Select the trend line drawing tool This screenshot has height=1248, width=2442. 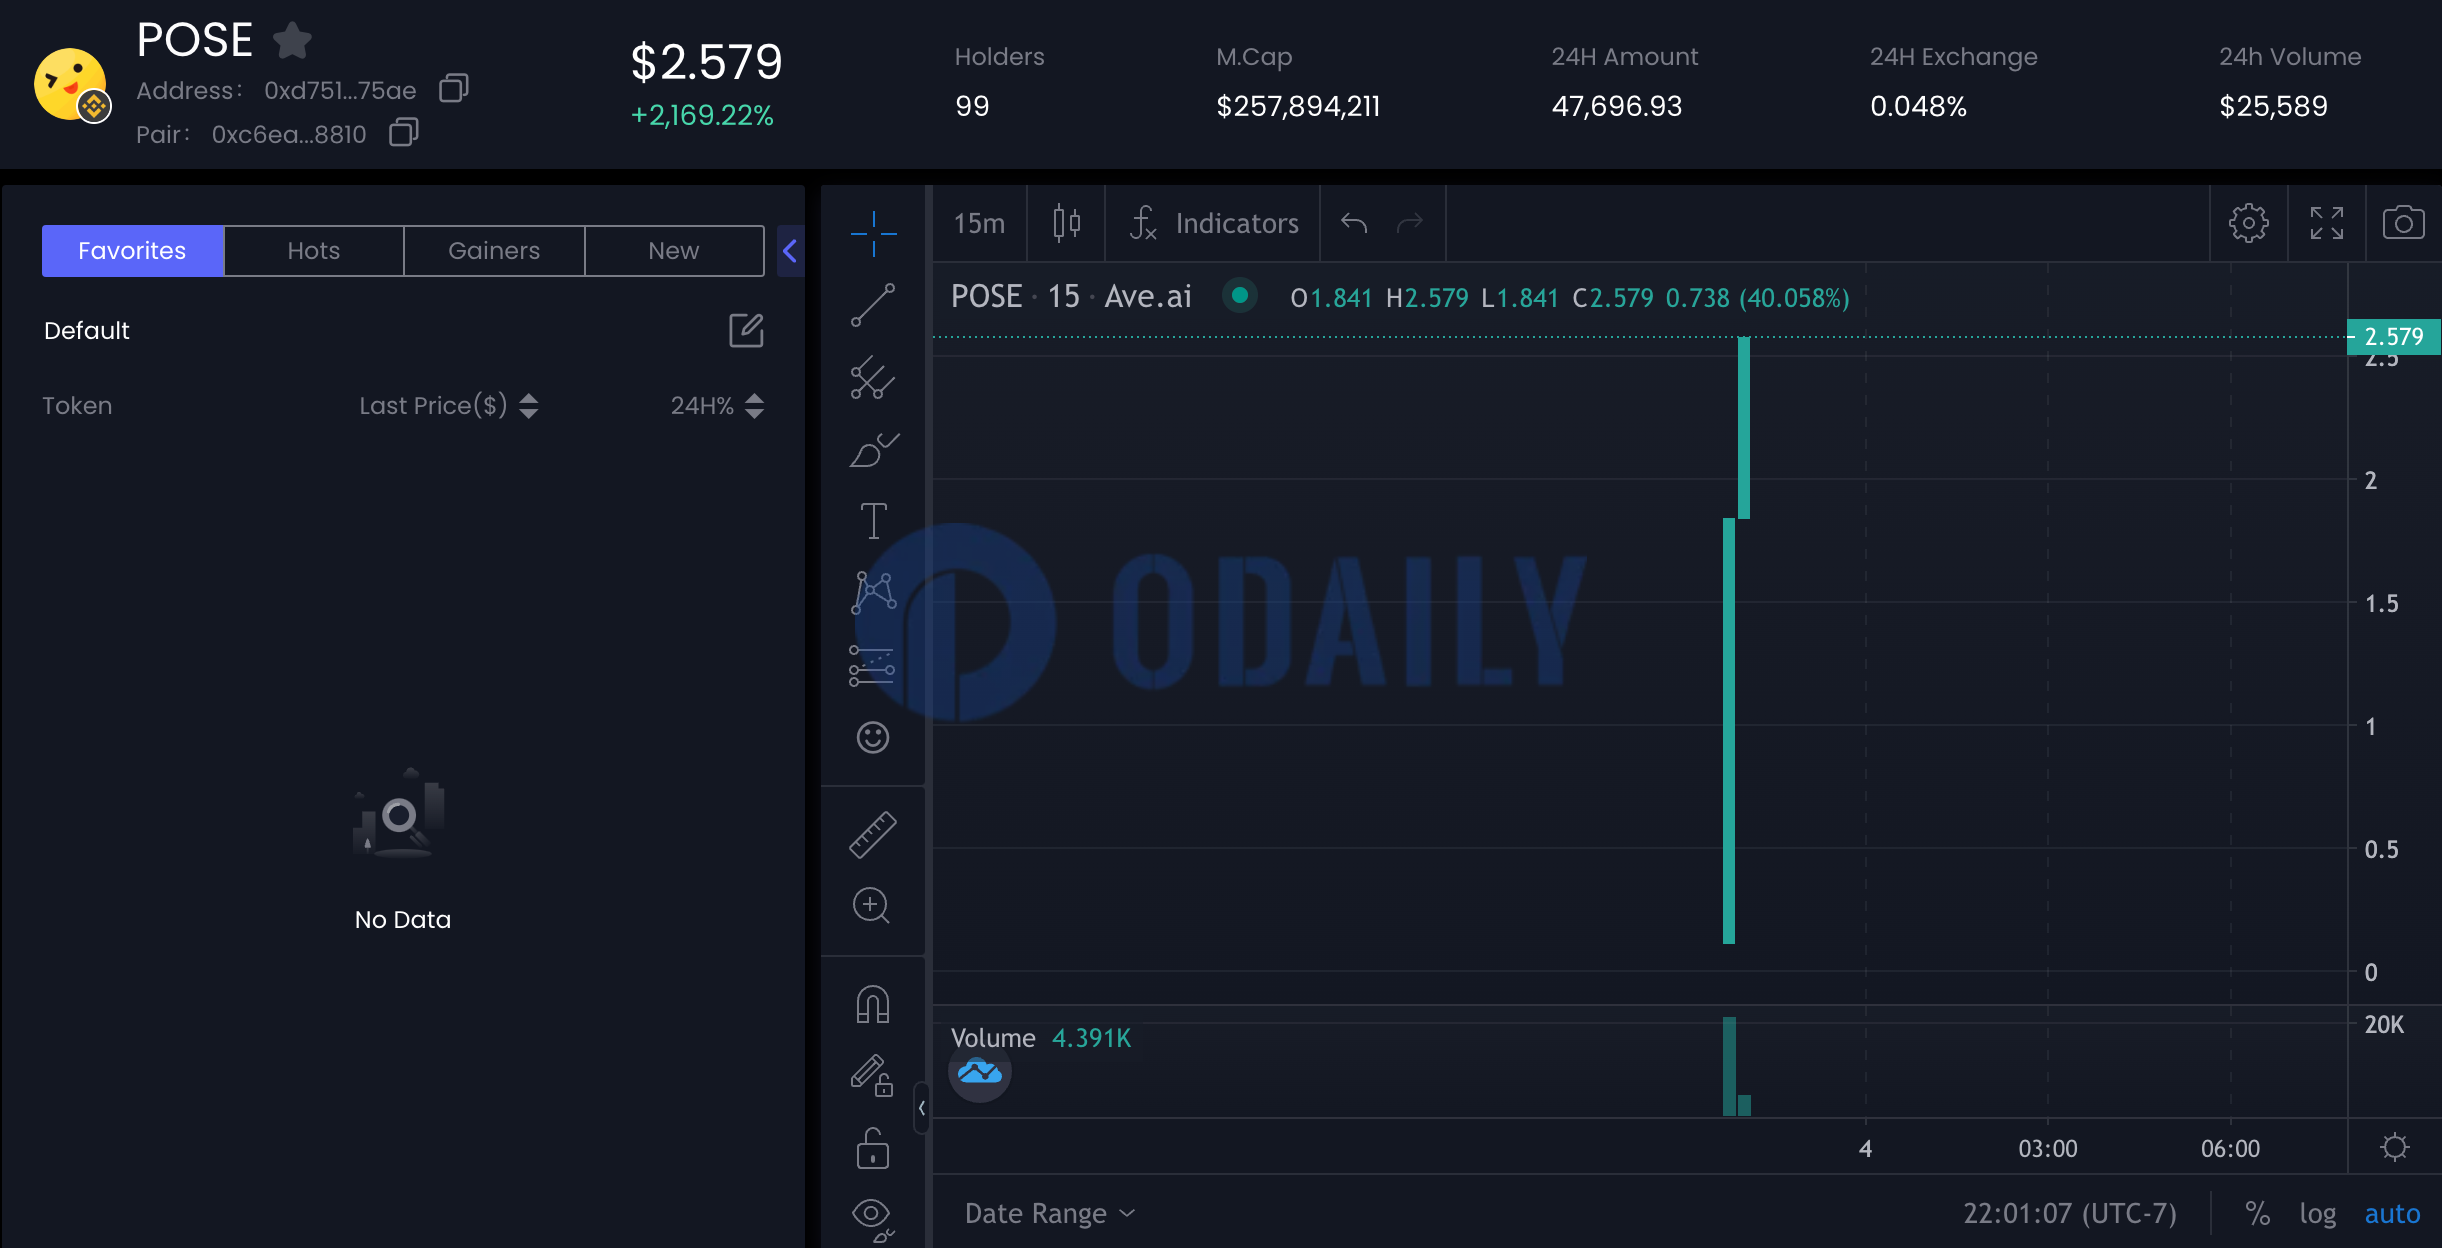[873, 305]
